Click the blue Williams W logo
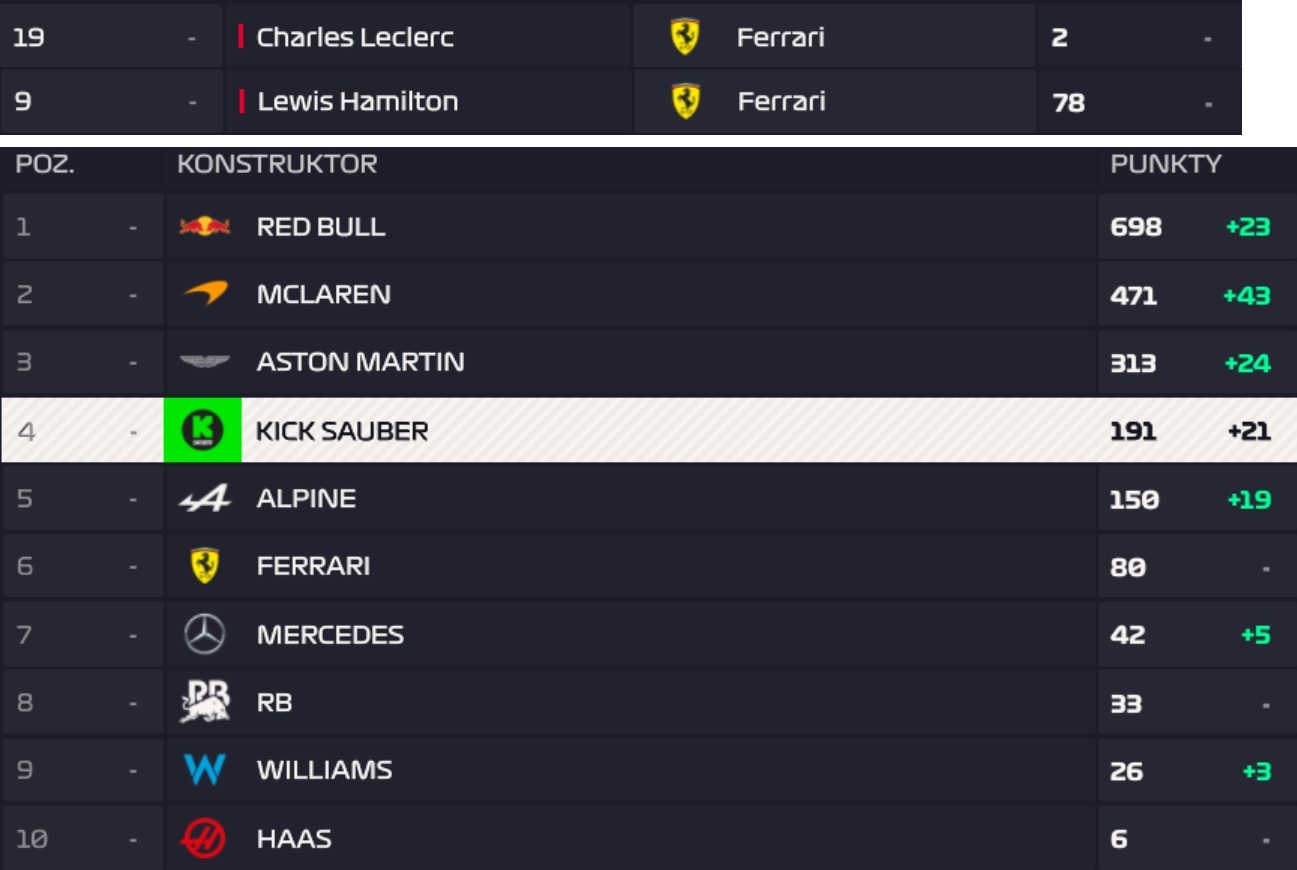Viewport: 1297px width, 870px height. click(205, 770)
